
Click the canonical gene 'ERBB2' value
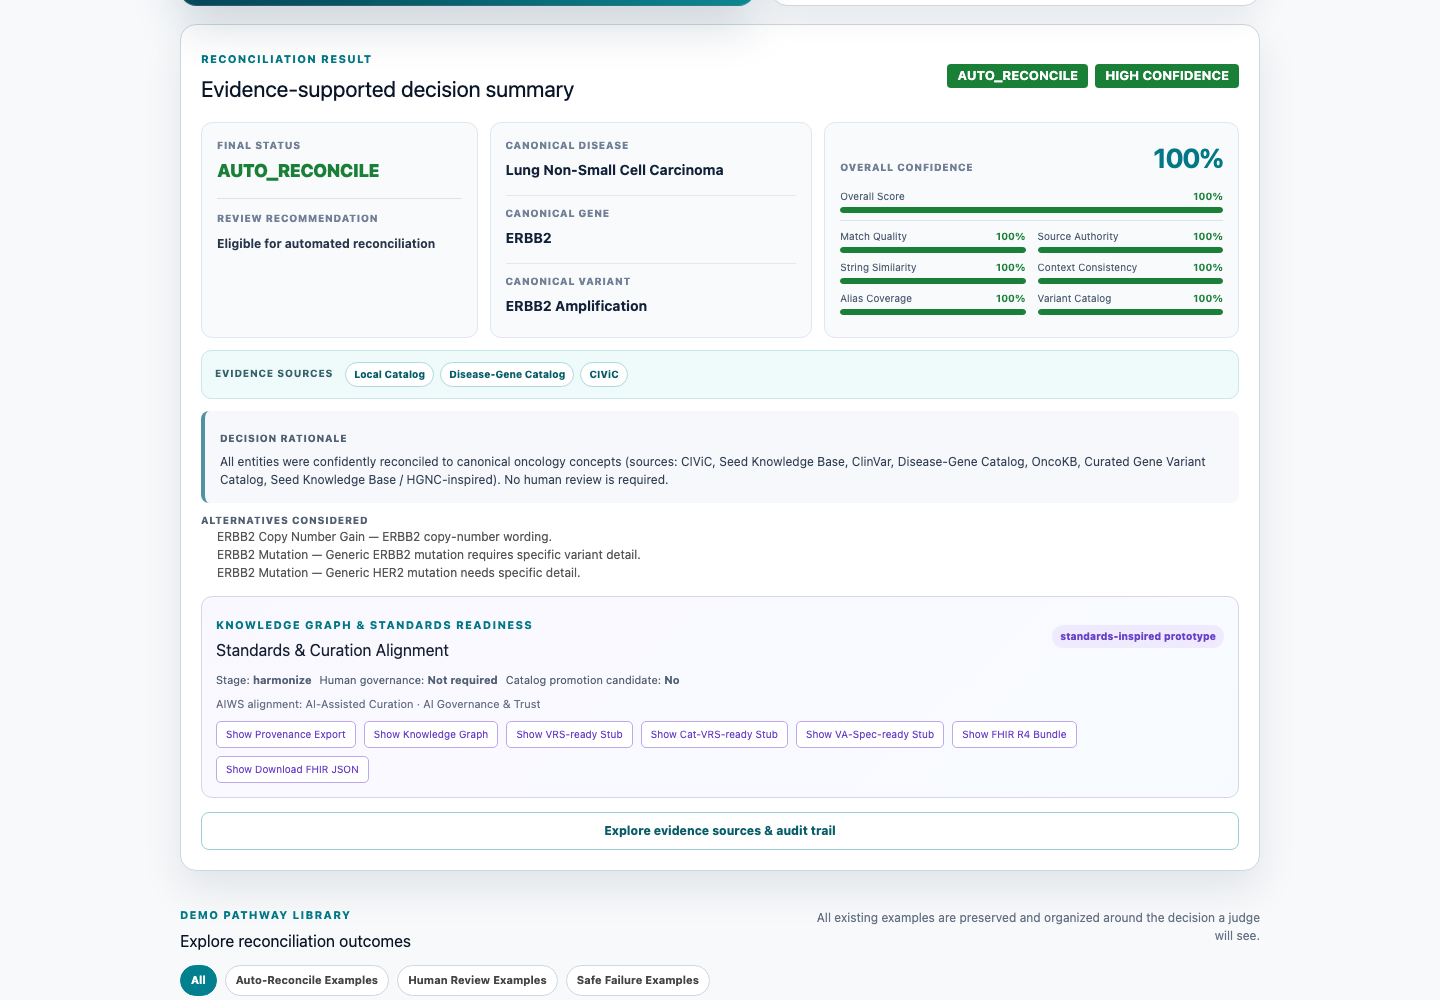(528, 238)
